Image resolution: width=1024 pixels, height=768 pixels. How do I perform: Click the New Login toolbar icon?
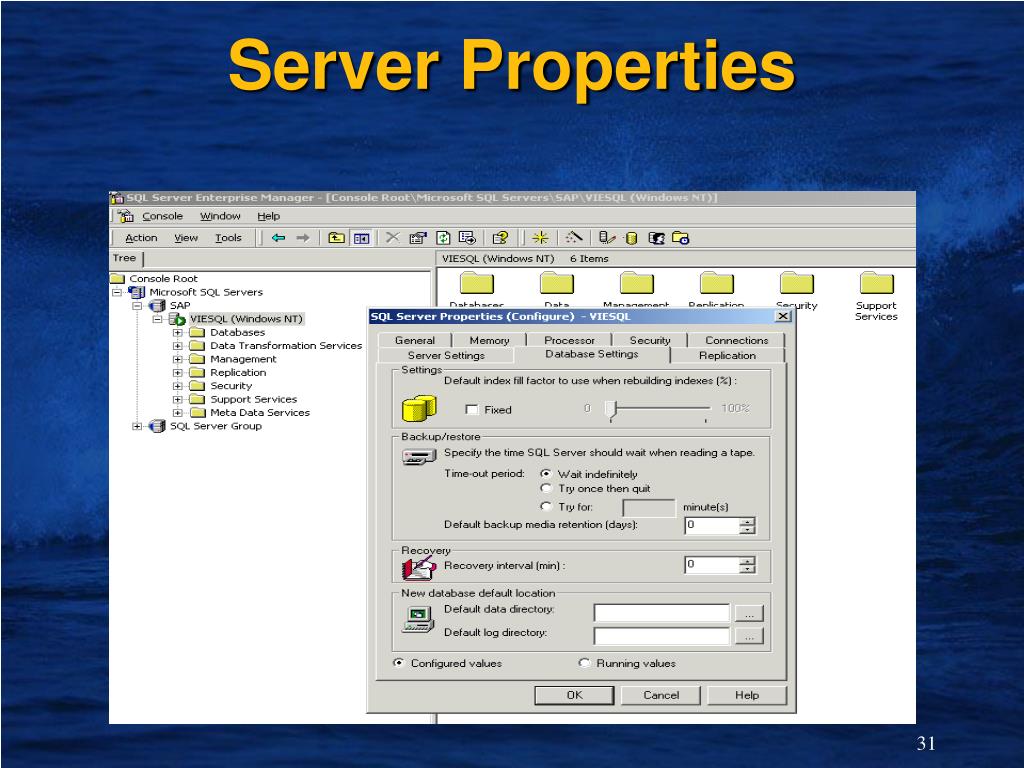pyautogui.click(x=656, y=238)
